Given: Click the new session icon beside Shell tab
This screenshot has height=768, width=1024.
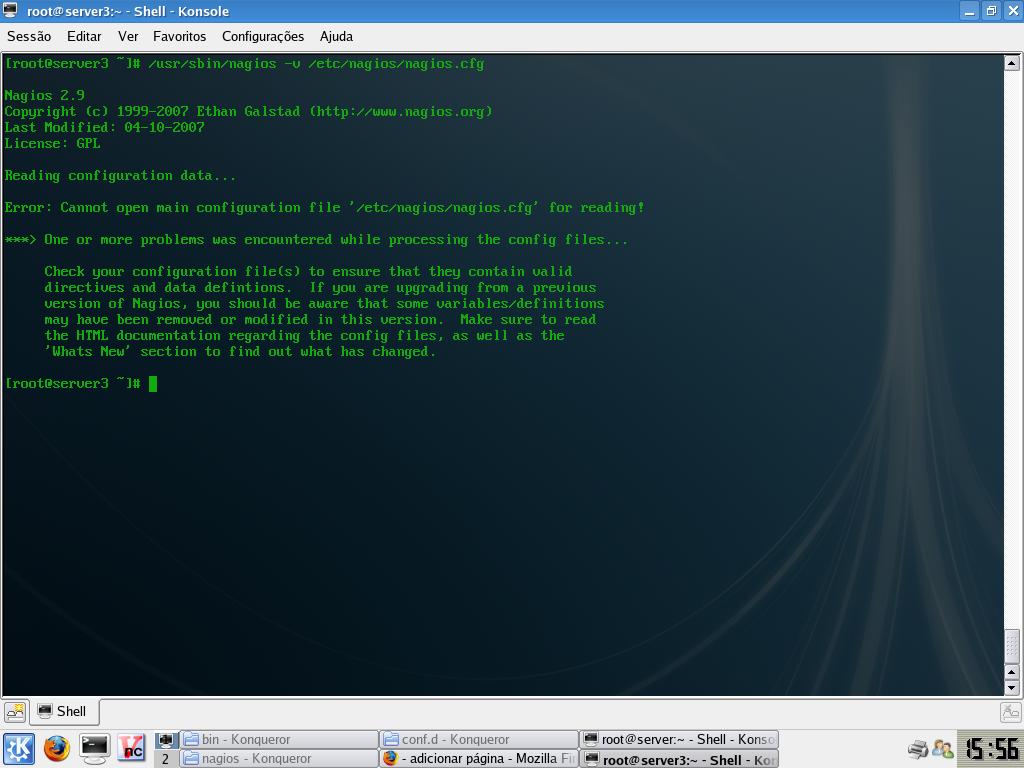Looking at the screenshot, I should (15, 711).
